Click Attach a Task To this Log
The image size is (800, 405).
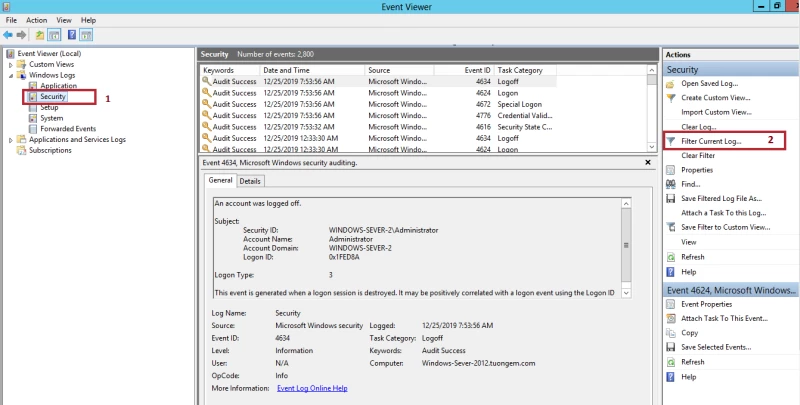pyautogui.click(x=723, y=213)
